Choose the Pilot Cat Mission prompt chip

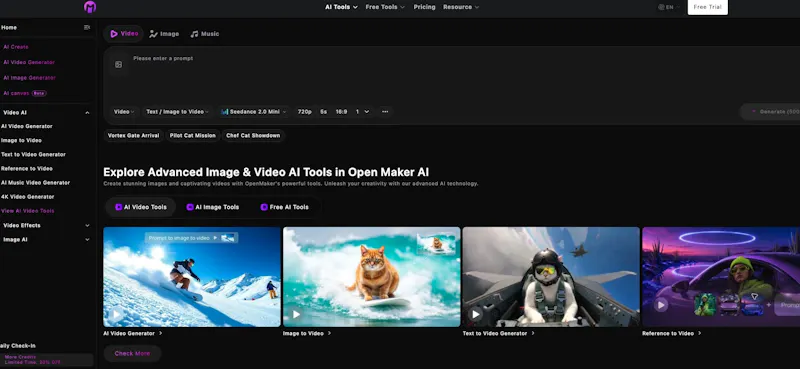tap(192, 136)
